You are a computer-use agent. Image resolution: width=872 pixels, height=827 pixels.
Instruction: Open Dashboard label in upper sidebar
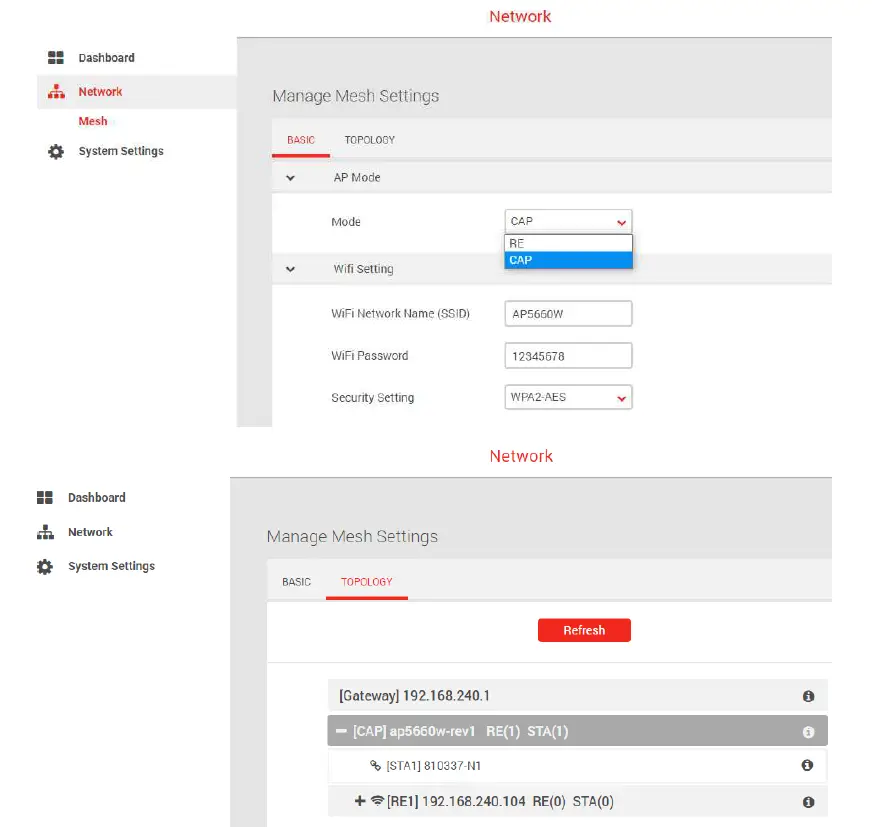click(x=106, y=58)
